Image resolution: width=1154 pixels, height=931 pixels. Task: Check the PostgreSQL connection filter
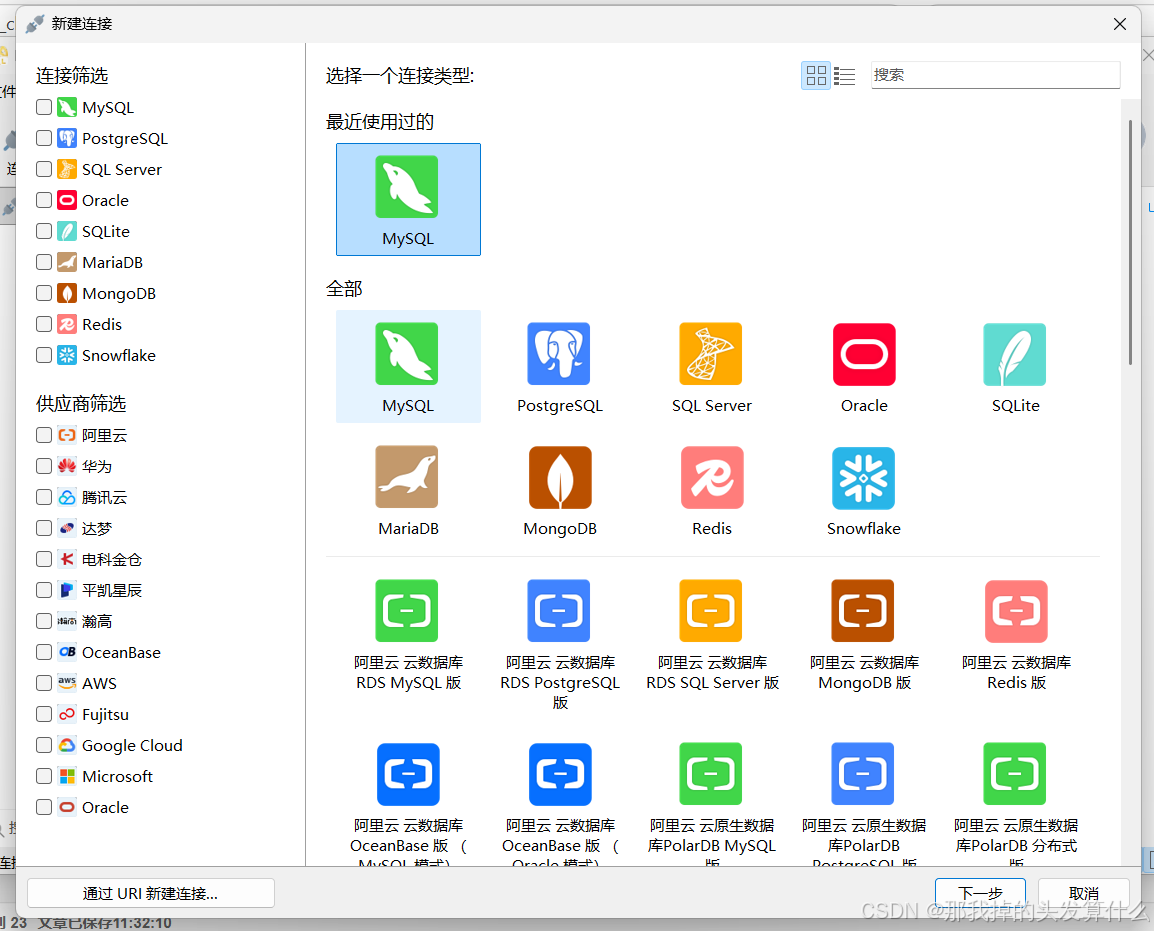[44, 138]
